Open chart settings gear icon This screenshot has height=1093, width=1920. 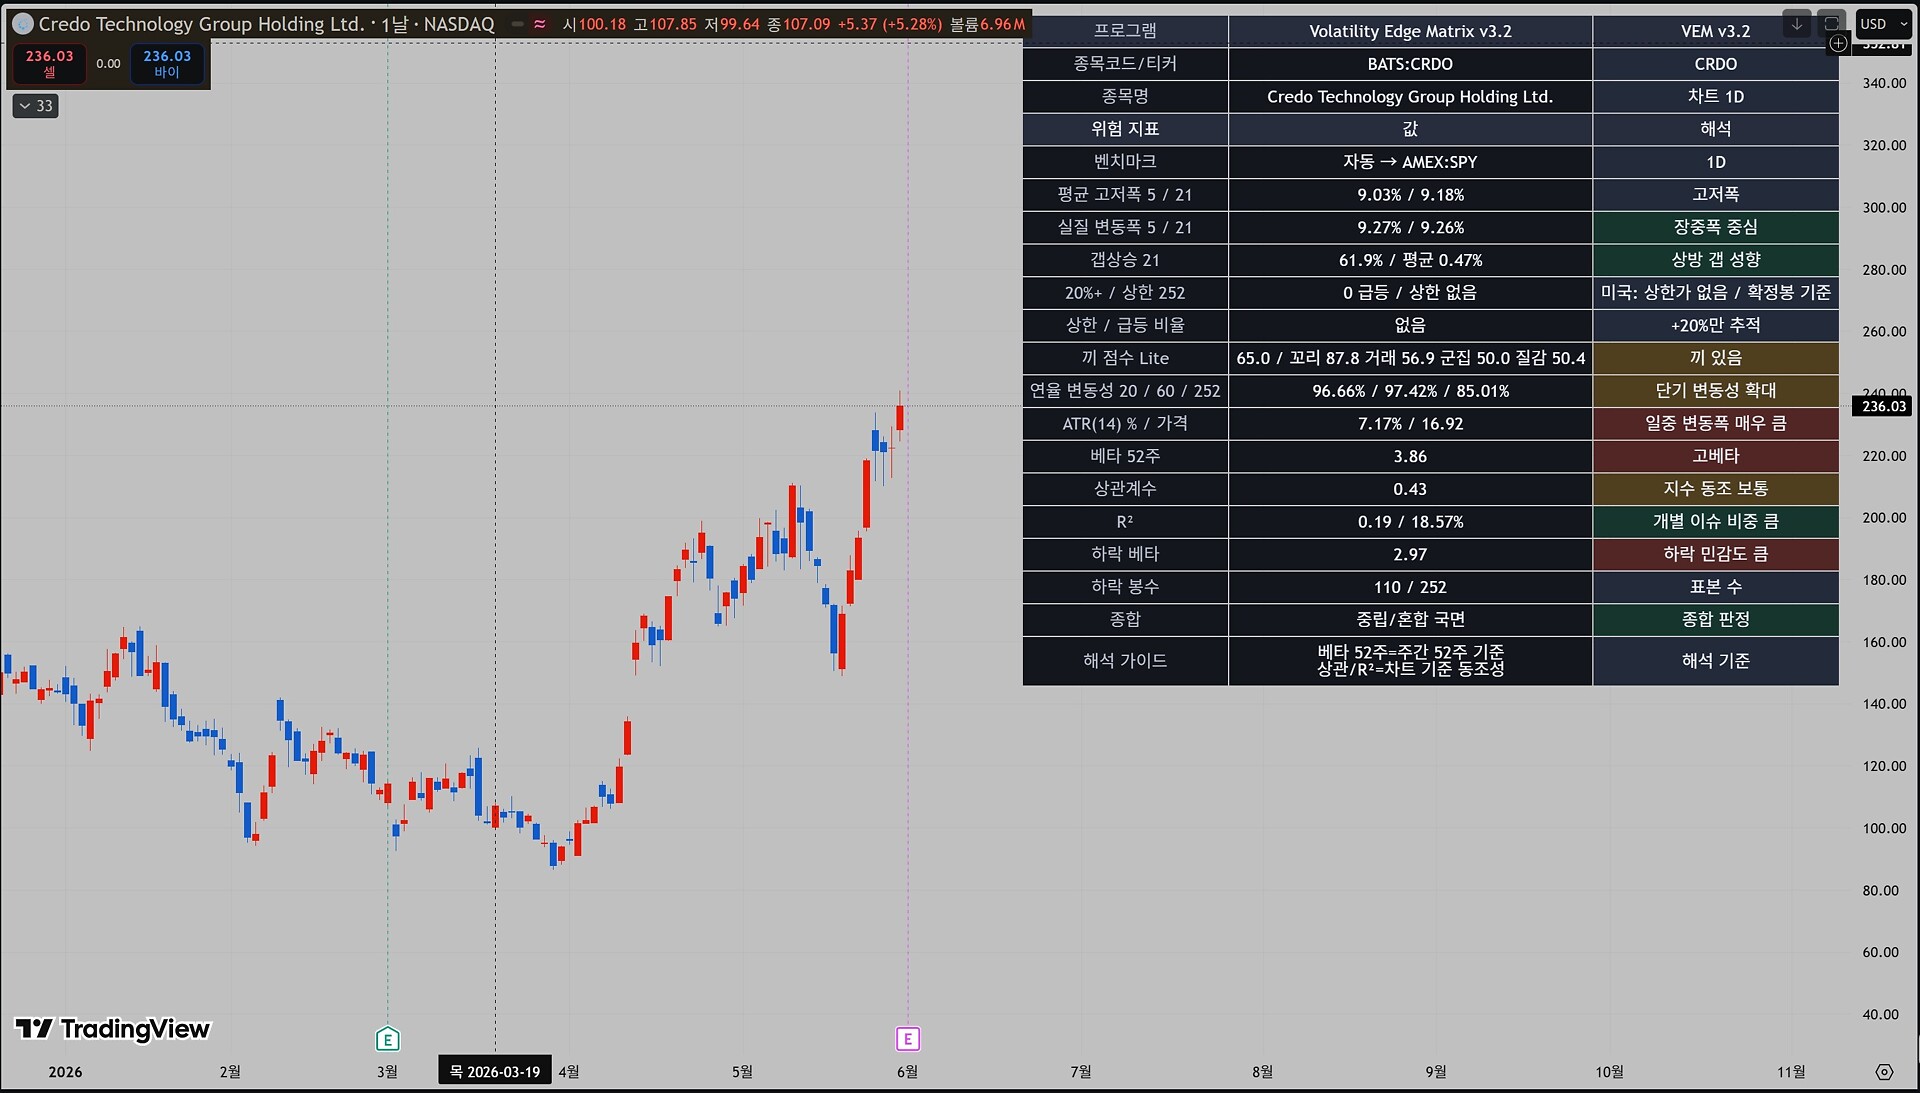[1884, 1072]
